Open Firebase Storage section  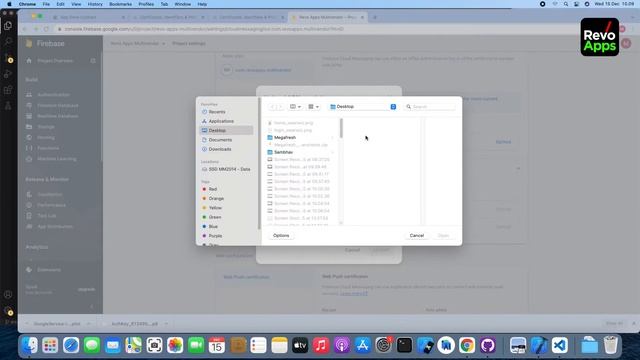[46, 127]
